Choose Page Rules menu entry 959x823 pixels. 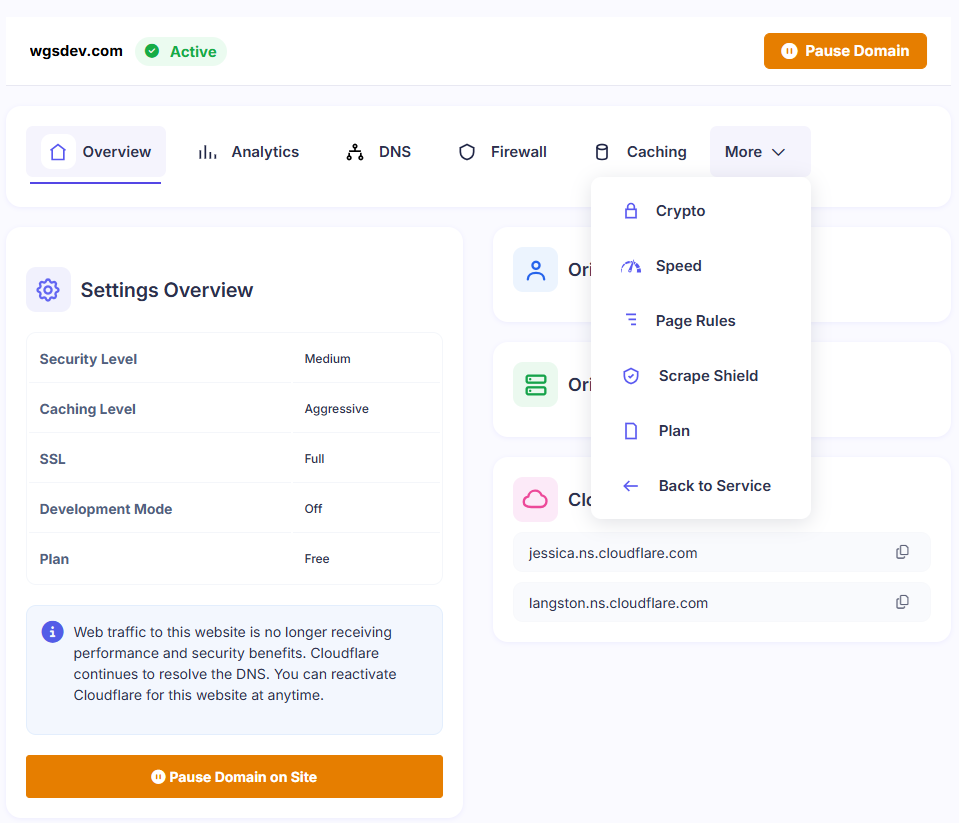pyautogui.click(x=701, y=320)
